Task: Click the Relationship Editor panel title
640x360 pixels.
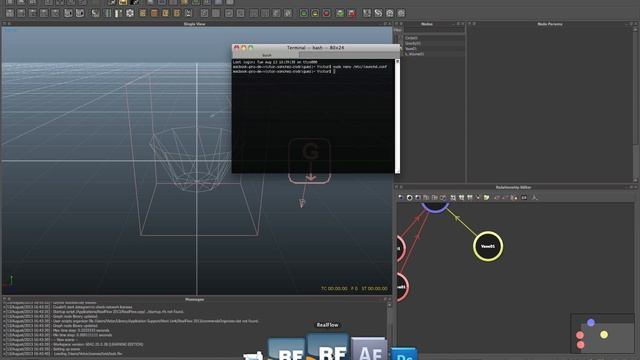Action: (513, 187)
